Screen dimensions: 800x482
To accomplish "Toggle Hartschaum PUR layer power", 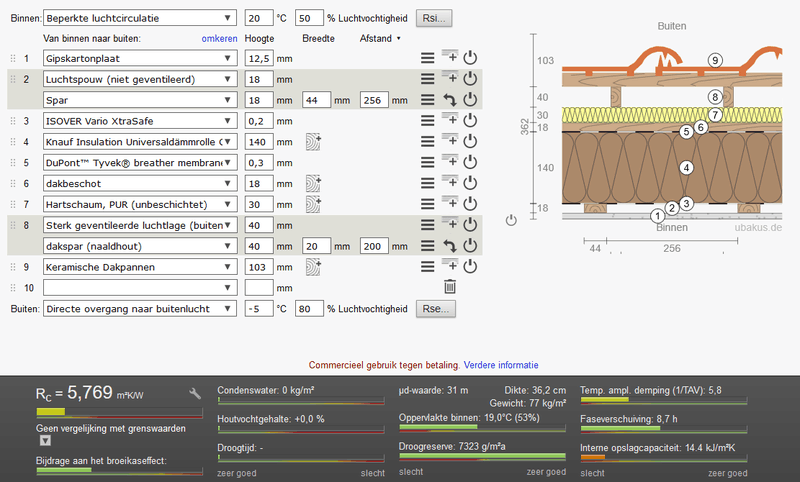I will pyautogui.click(x=470, y=204).
